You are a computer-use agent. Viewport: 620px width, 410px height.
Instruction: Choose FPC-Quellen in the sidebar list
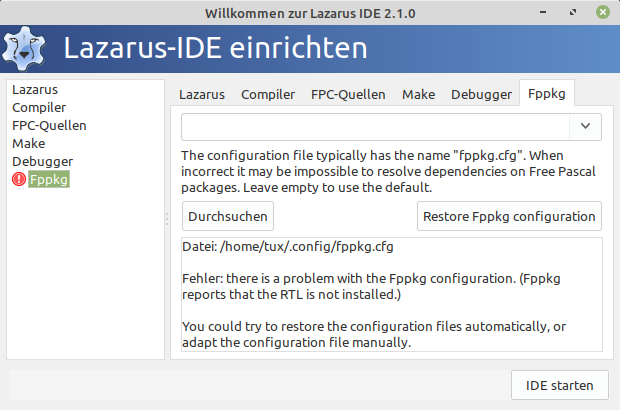click(x=49, y=125)
